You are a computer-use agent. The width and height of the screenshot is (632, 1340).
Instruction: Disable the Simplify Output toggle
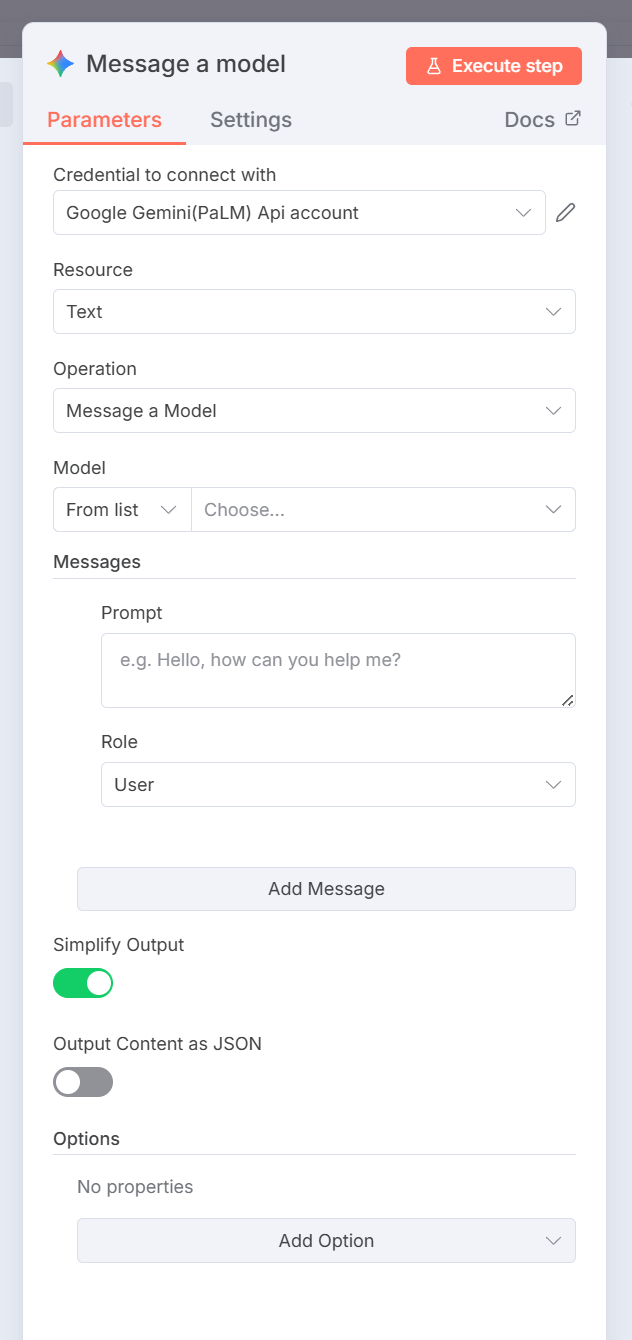[x=83, y=983]
